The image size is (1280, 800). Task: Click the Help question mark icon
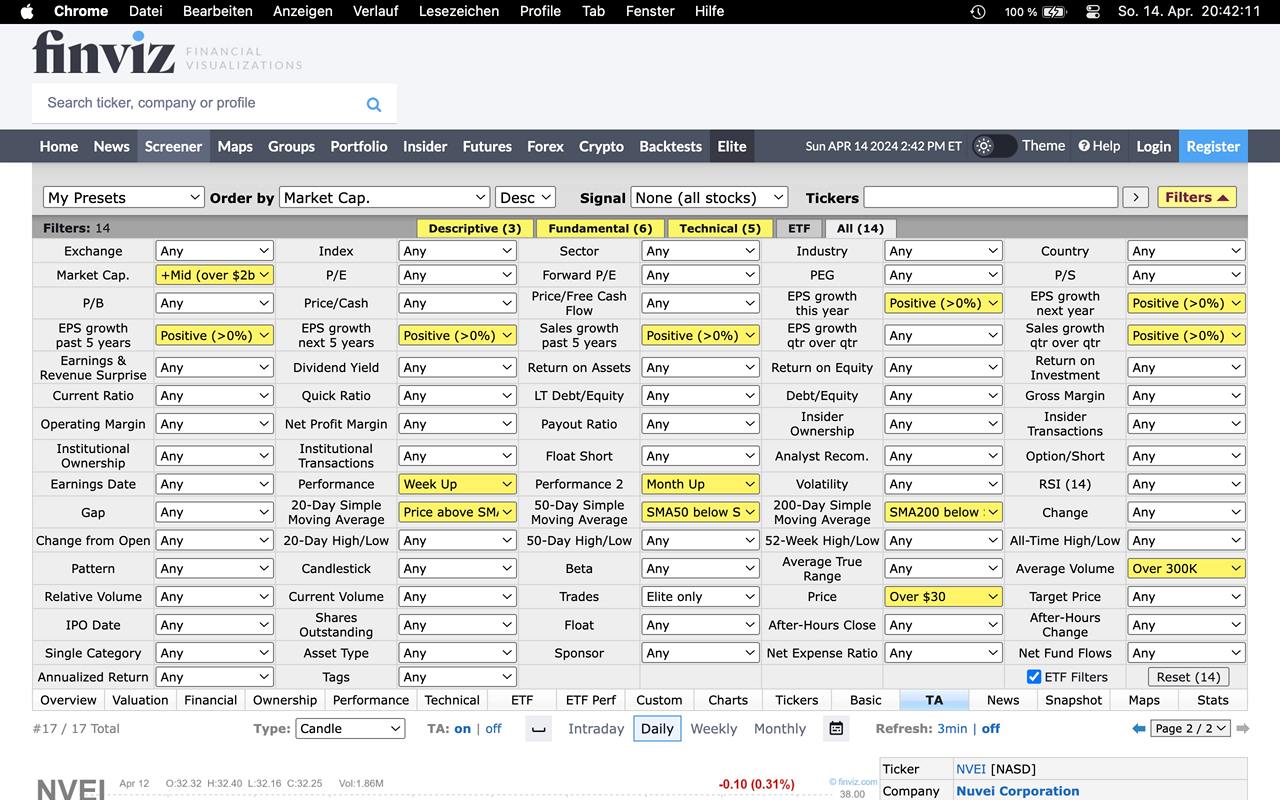(1084, 146)
